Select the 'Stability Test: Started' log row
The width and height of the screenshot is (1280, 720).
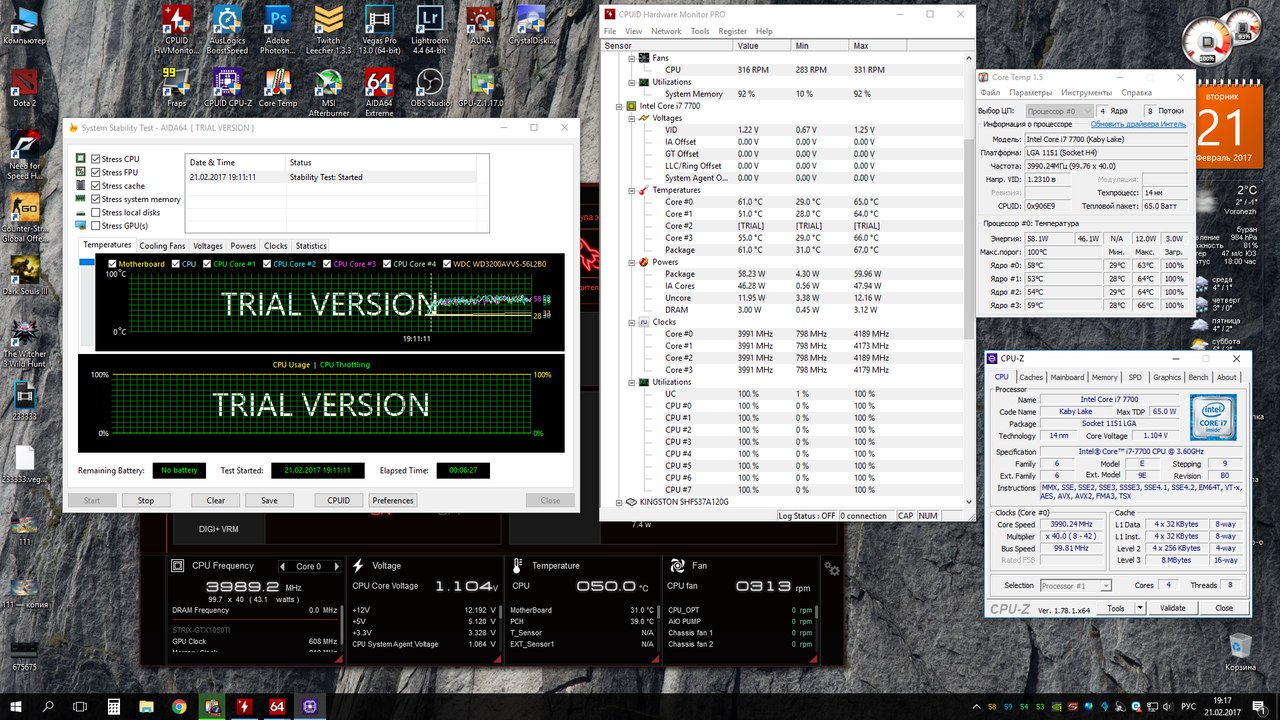click(x=333, y=177)
